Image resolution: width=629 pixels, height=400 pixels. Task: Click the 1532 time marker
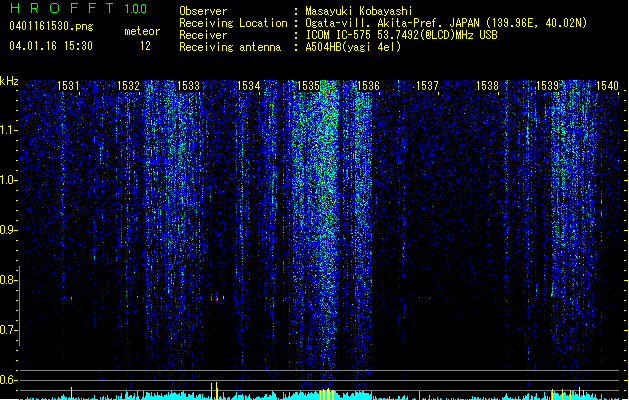128,86
